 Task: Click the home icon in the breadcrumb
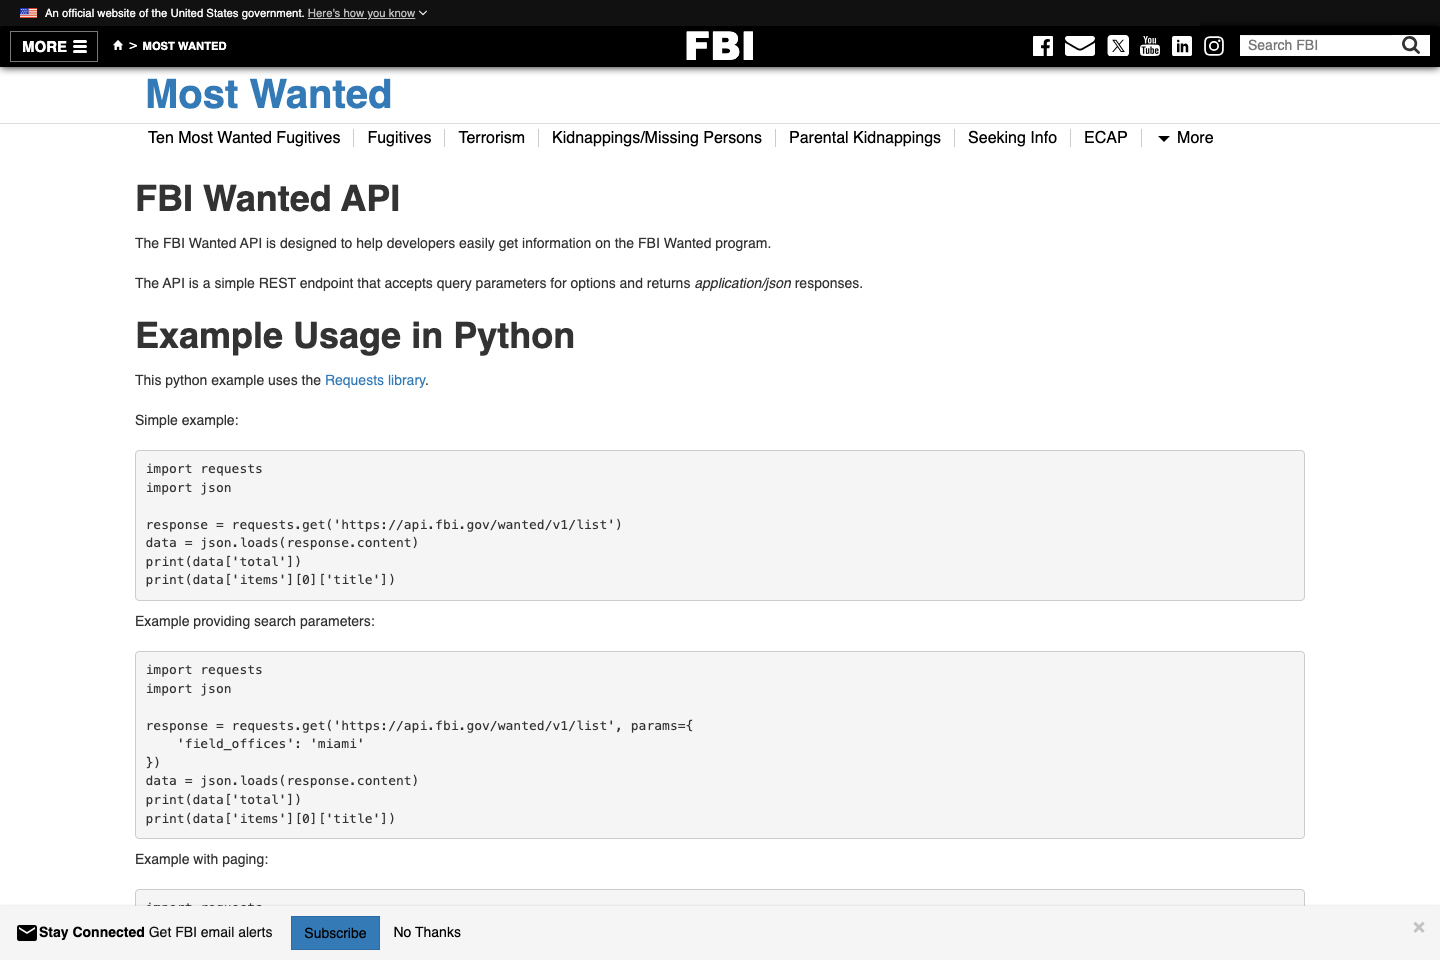click(x=118, y=45)
